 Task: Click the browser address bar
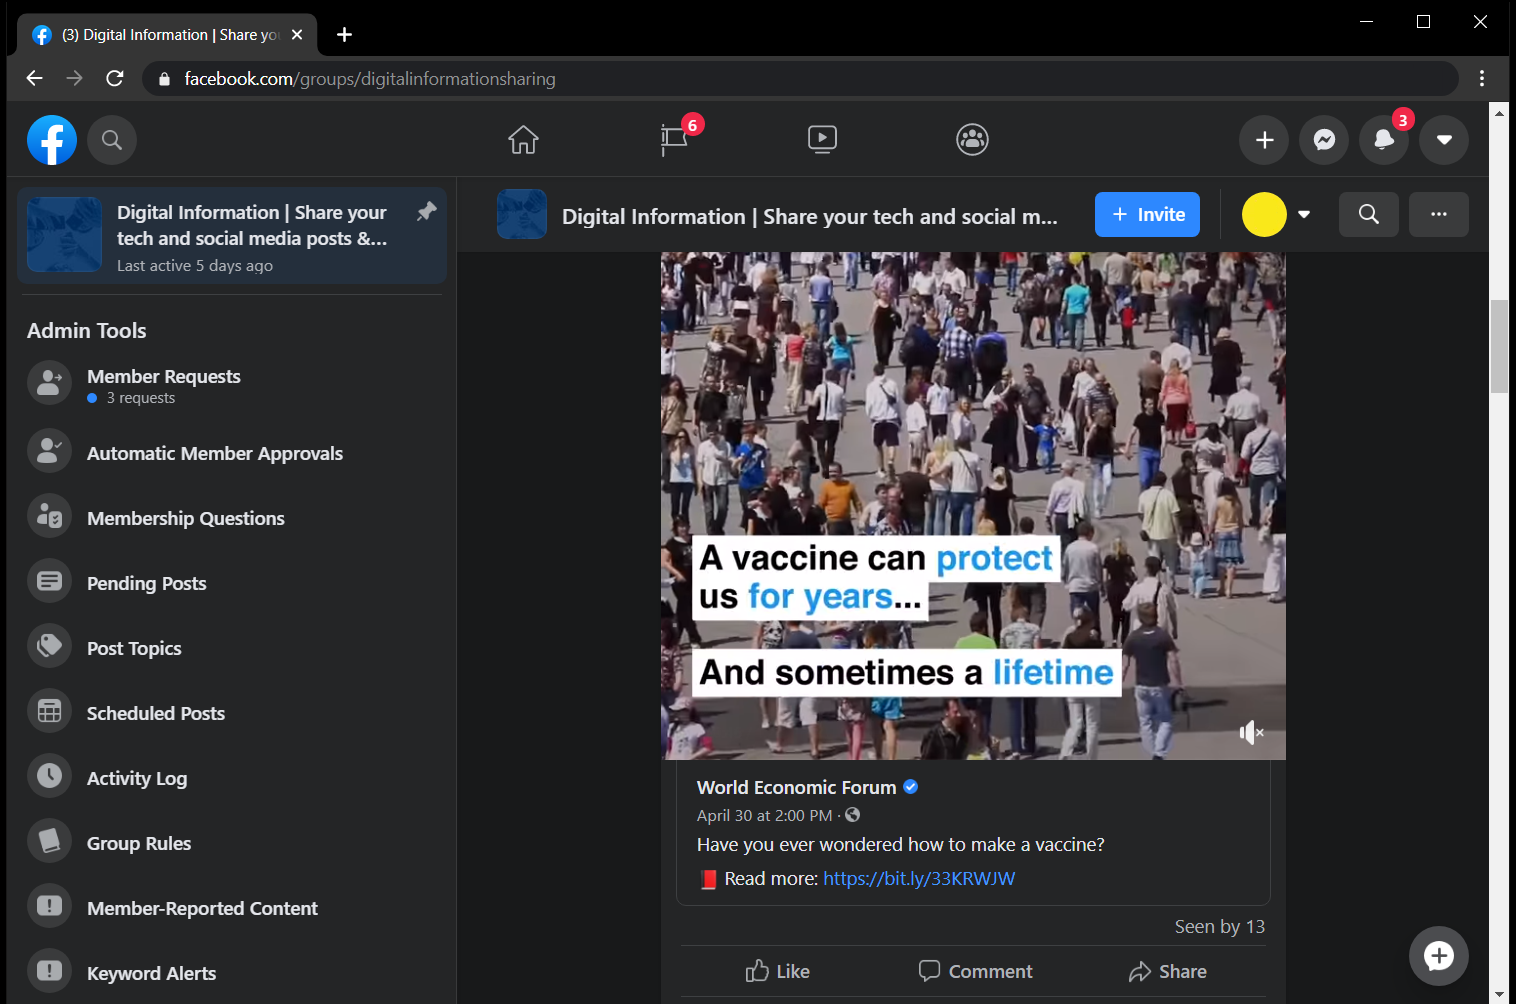[x=800, y=78]
